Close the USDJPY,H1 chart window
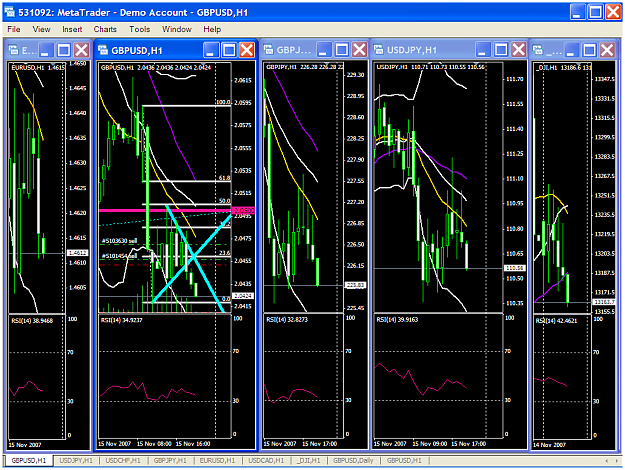Viewport: 625px width, 470px height. pyautogui.click(x=519, y=50)
